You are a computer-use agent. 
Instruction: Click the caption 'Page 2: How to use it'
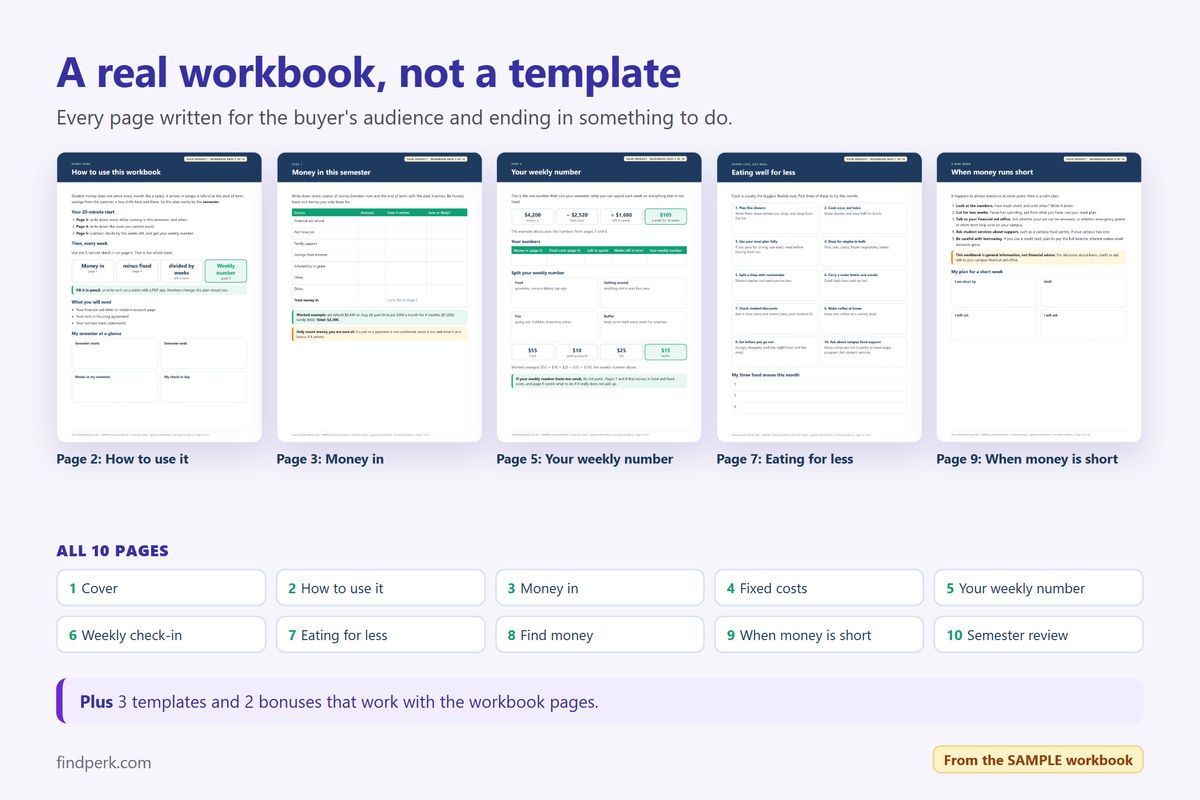(x=122, y=459)
